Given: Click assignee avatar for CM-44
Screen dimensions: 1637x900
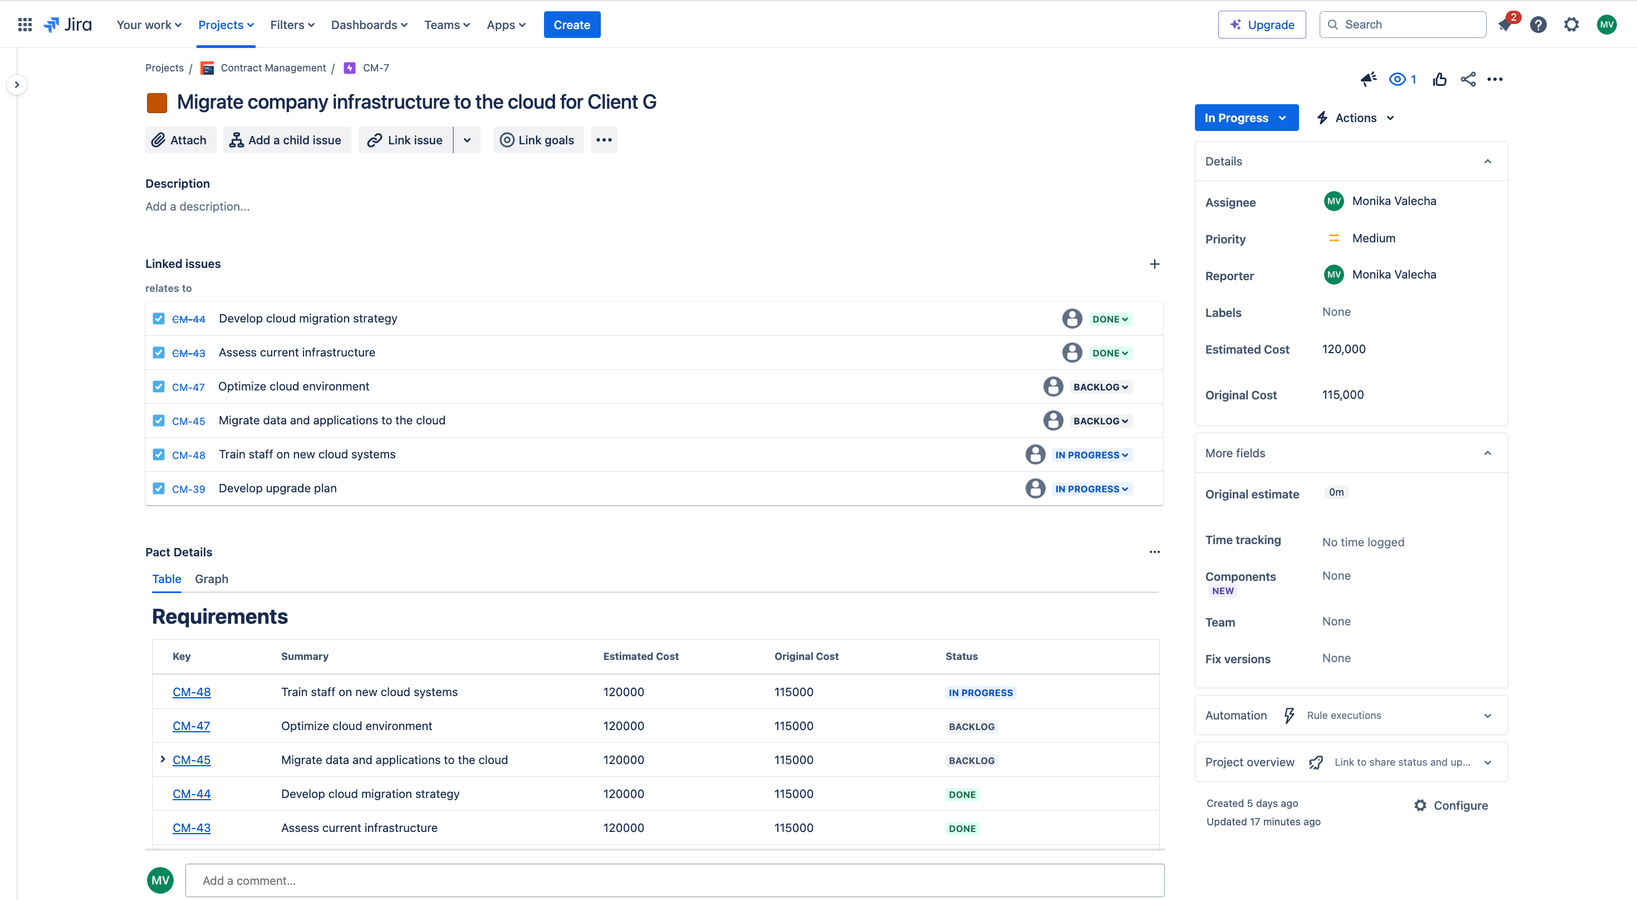Looking at the screenshot, I should point(1072,319).
